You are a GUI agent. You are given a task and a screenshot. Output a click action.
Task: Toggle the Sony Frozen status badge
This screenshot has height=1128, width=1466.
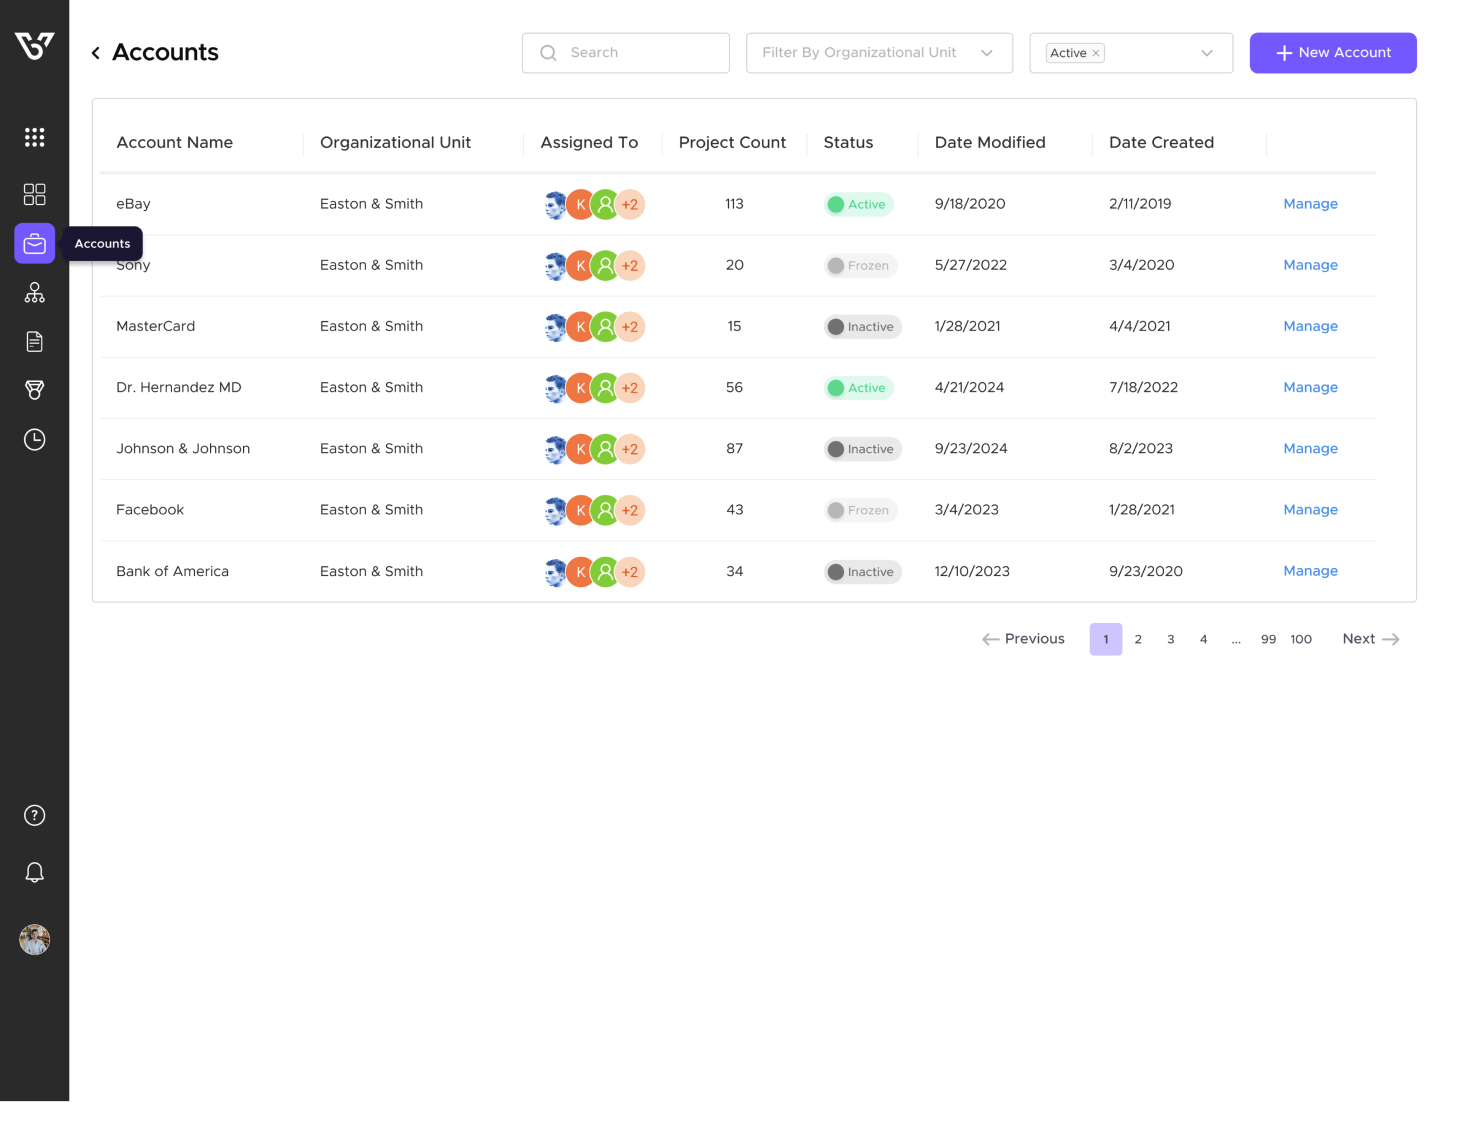[860, 266]
